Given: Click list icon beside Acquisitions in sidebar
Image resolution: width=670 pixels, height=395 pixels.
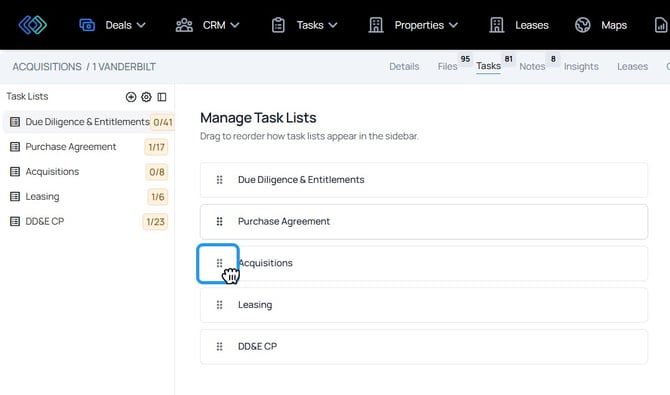Looking at the screenshot, I should 15,171.
